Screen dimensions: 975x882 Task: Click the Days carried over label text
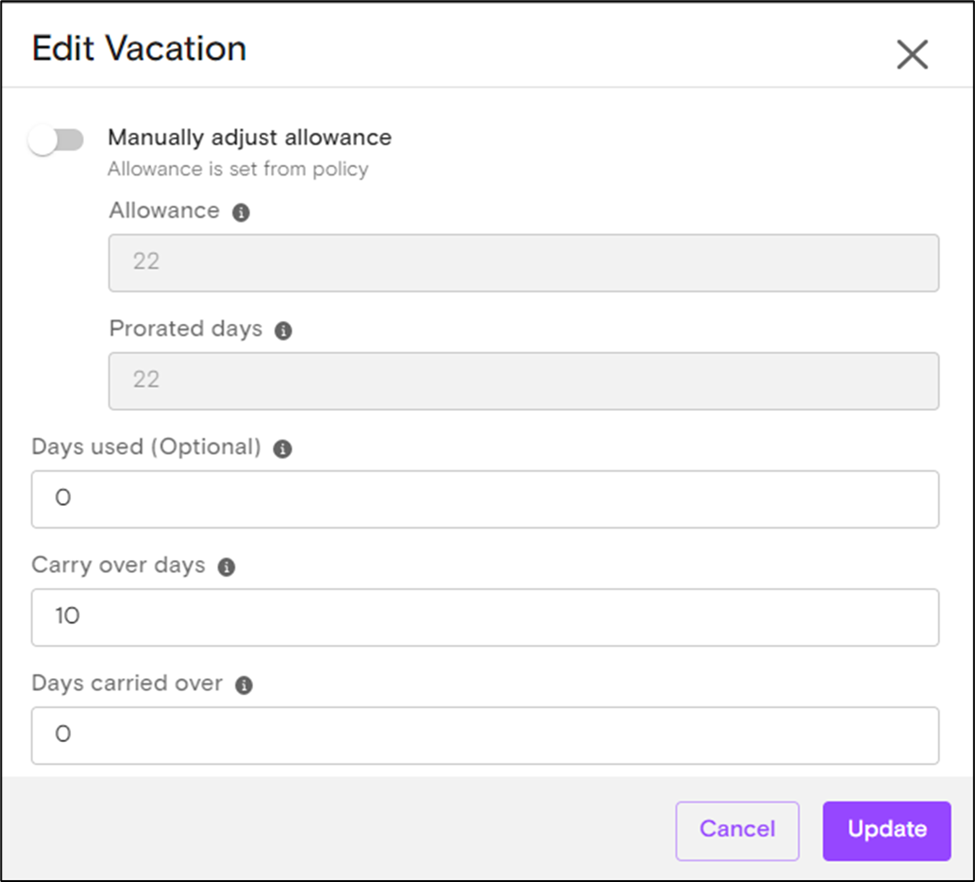(x=127, y=684)
